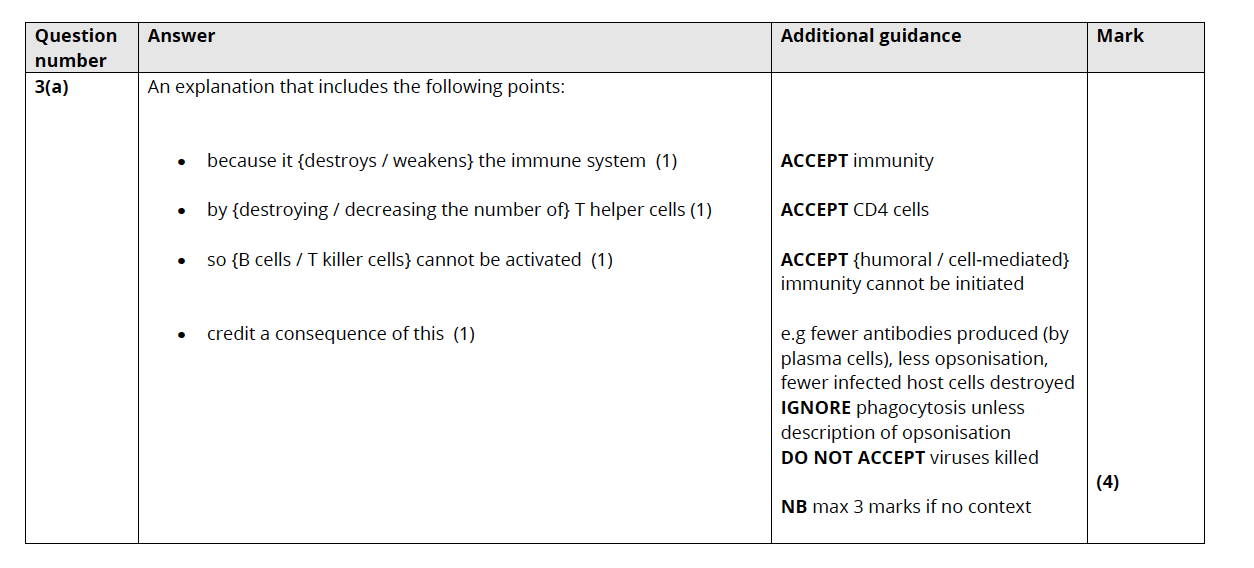Select the question number 3(a) cell
The image size is (1254, 568).
[52, 87]
